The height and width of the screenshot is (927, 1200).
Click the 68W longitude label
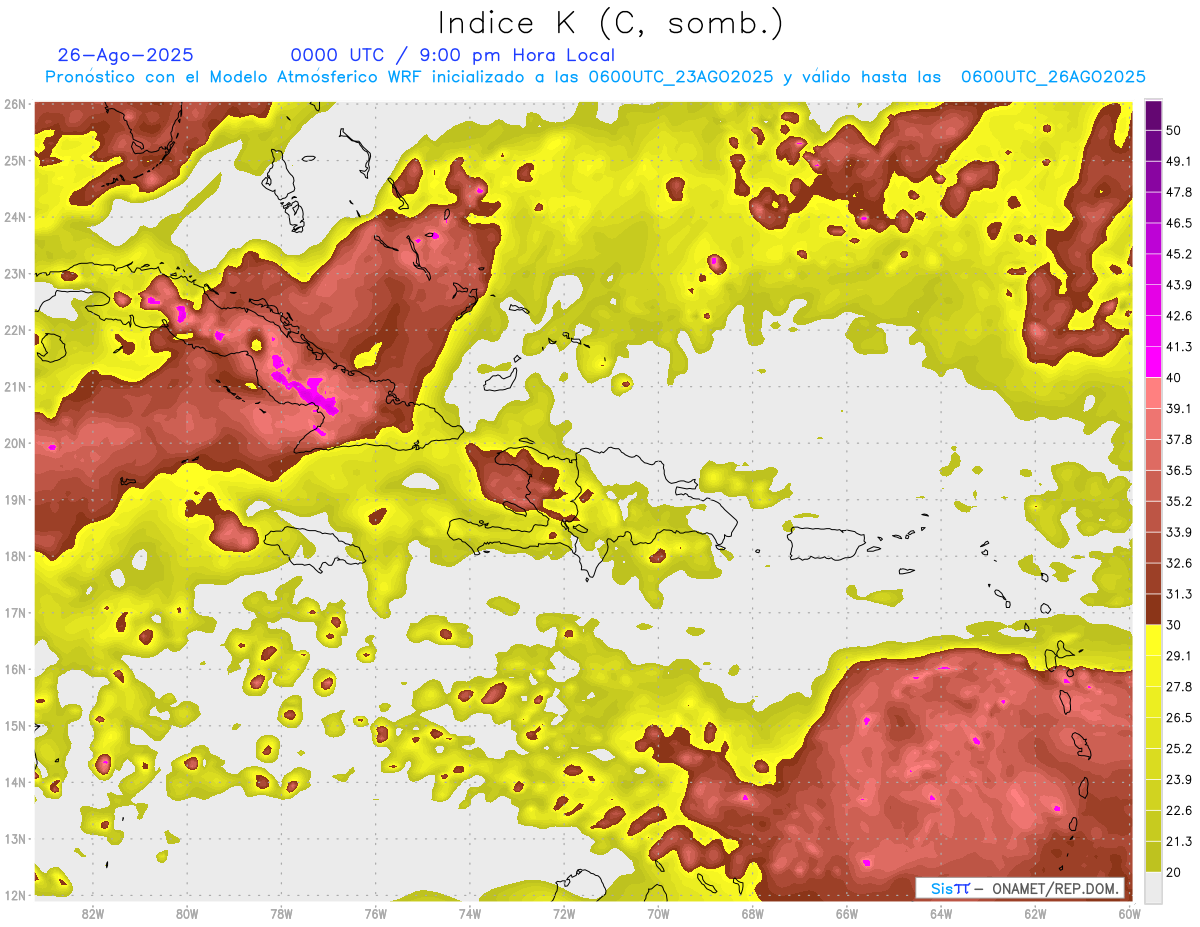[x=753, y=914]
